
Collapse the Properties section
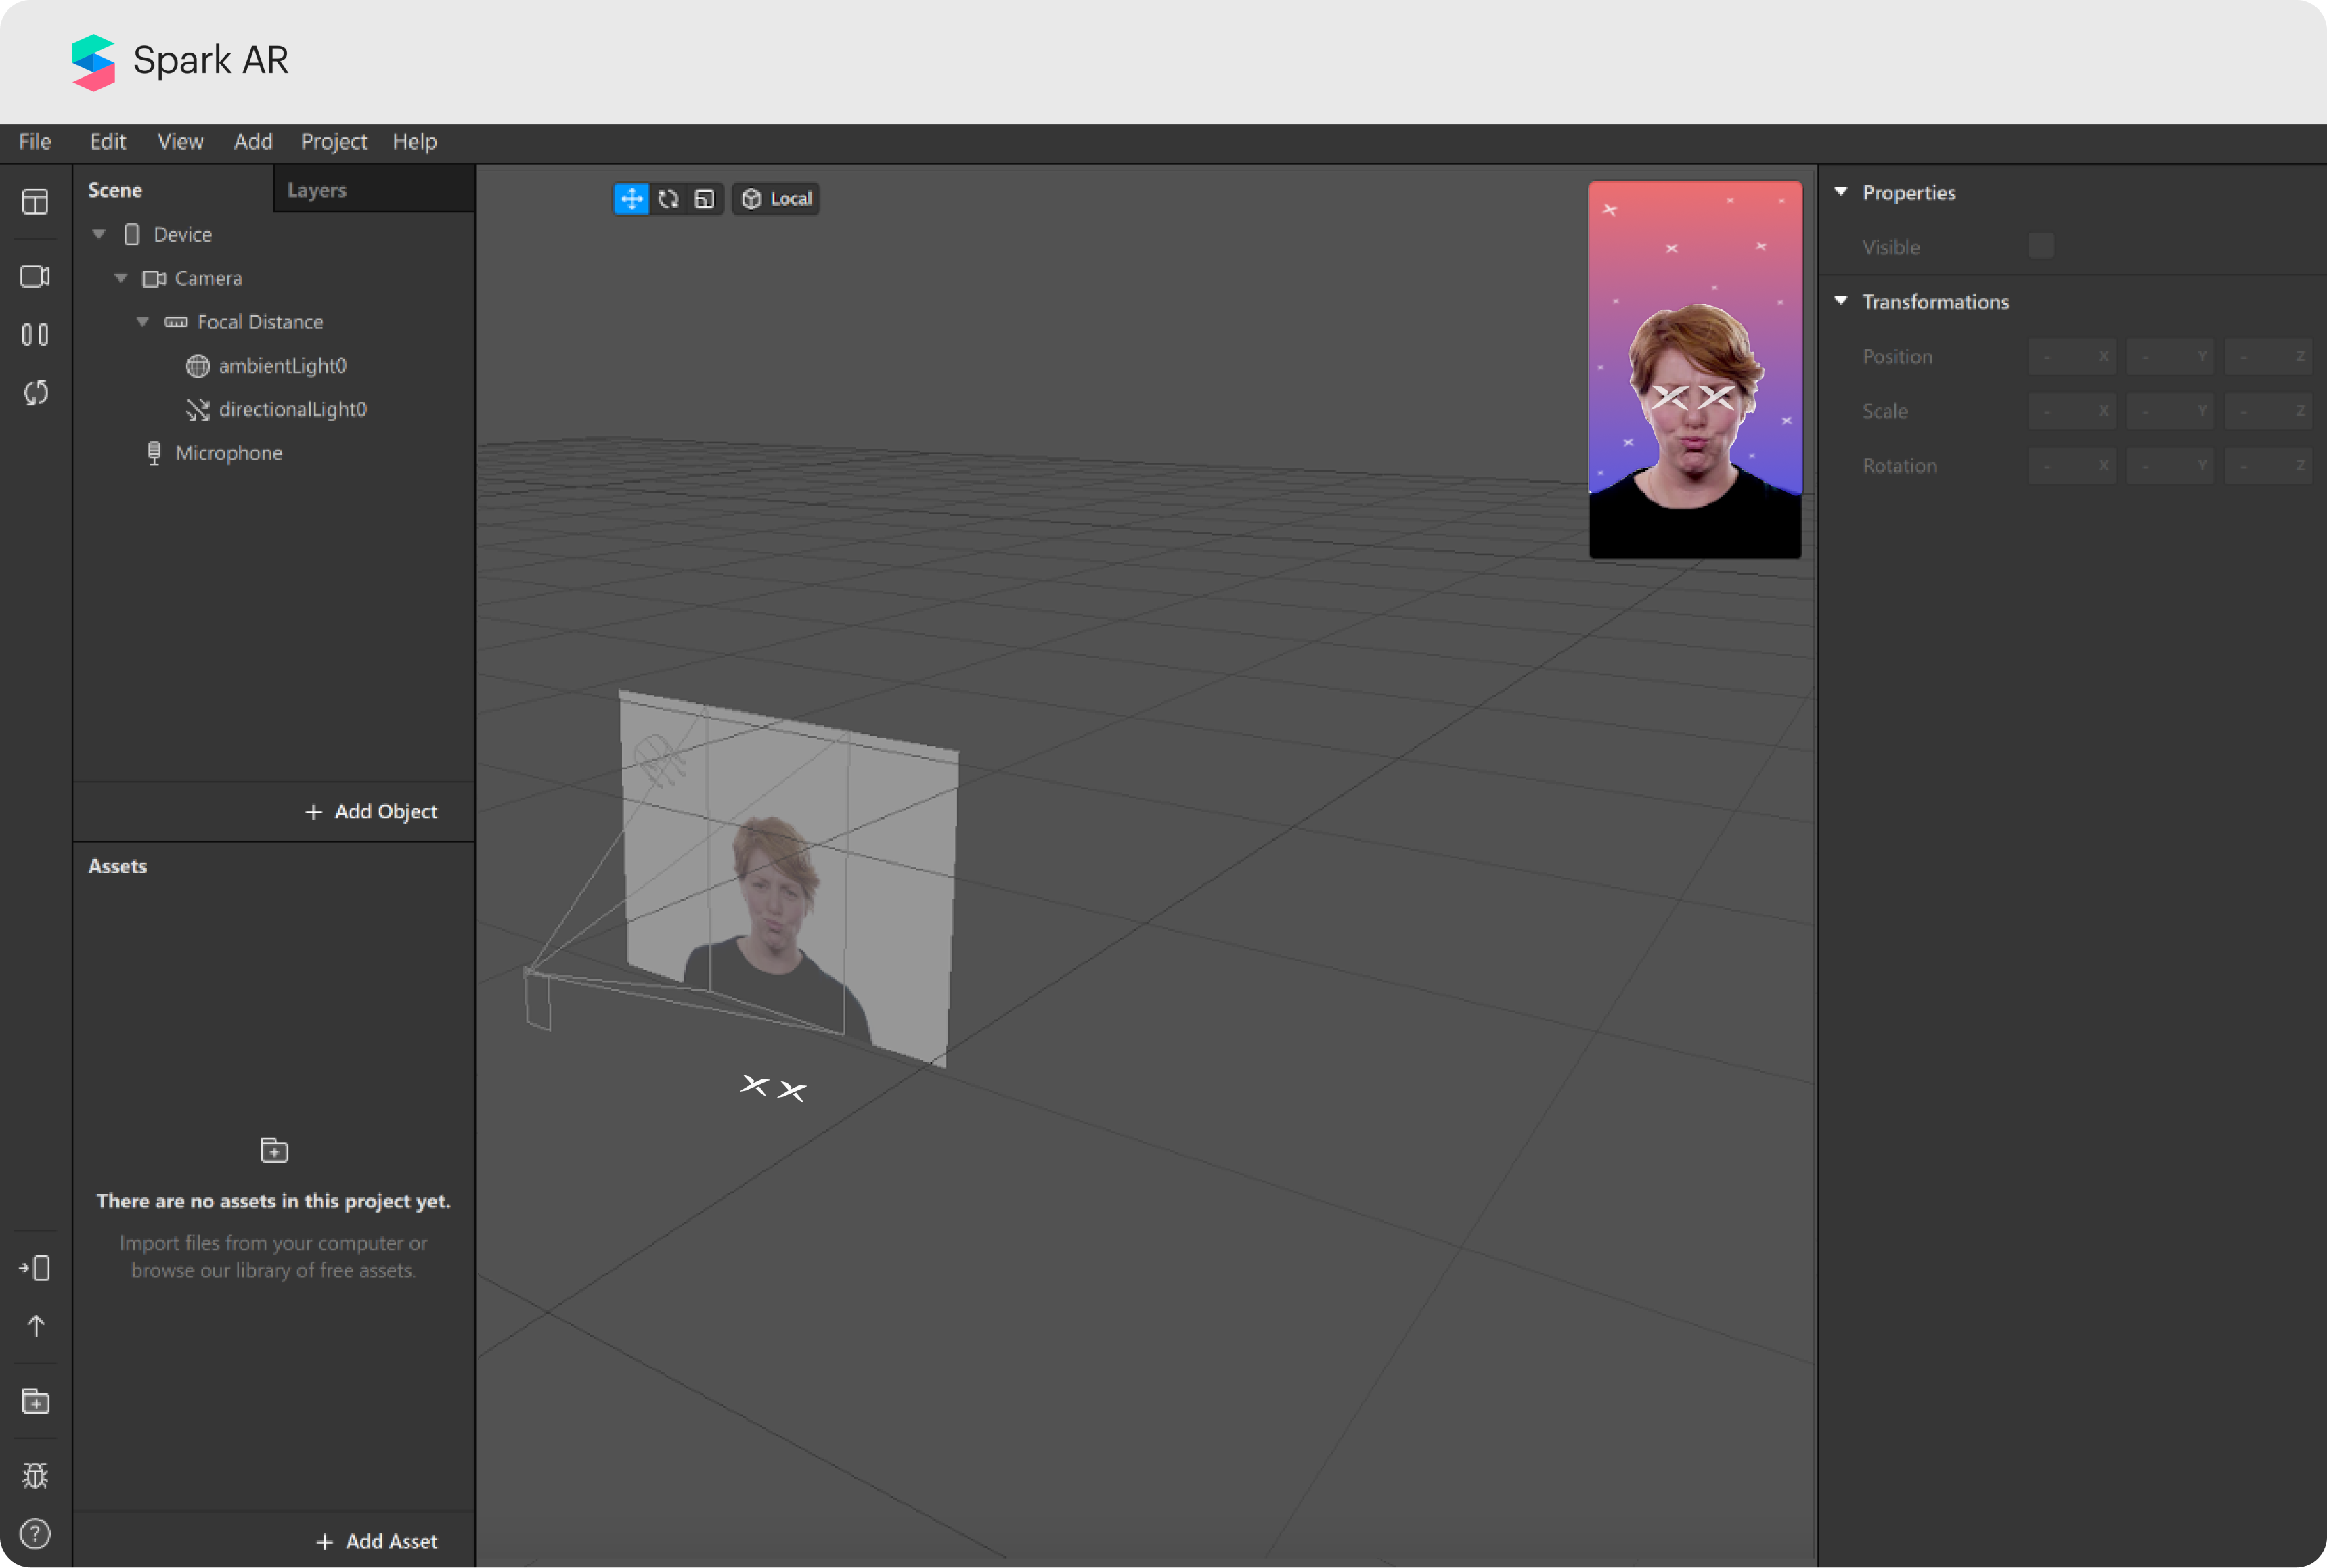[1841, 192]
